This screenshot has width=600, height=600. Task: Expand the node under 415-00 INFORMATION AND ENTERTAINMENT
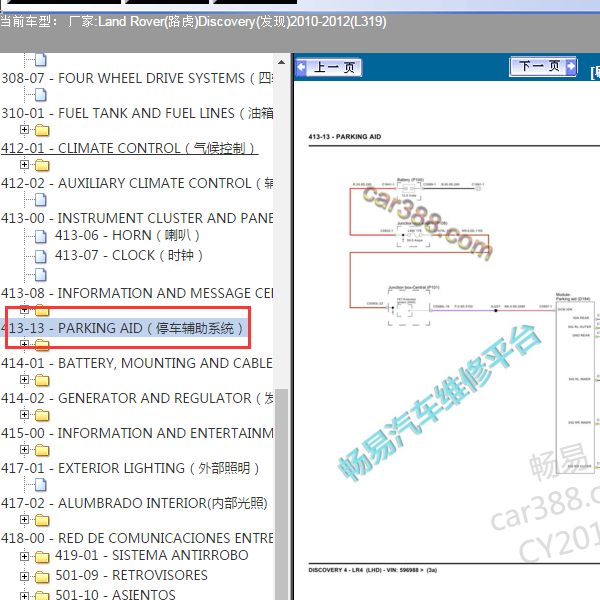[24, 450]
